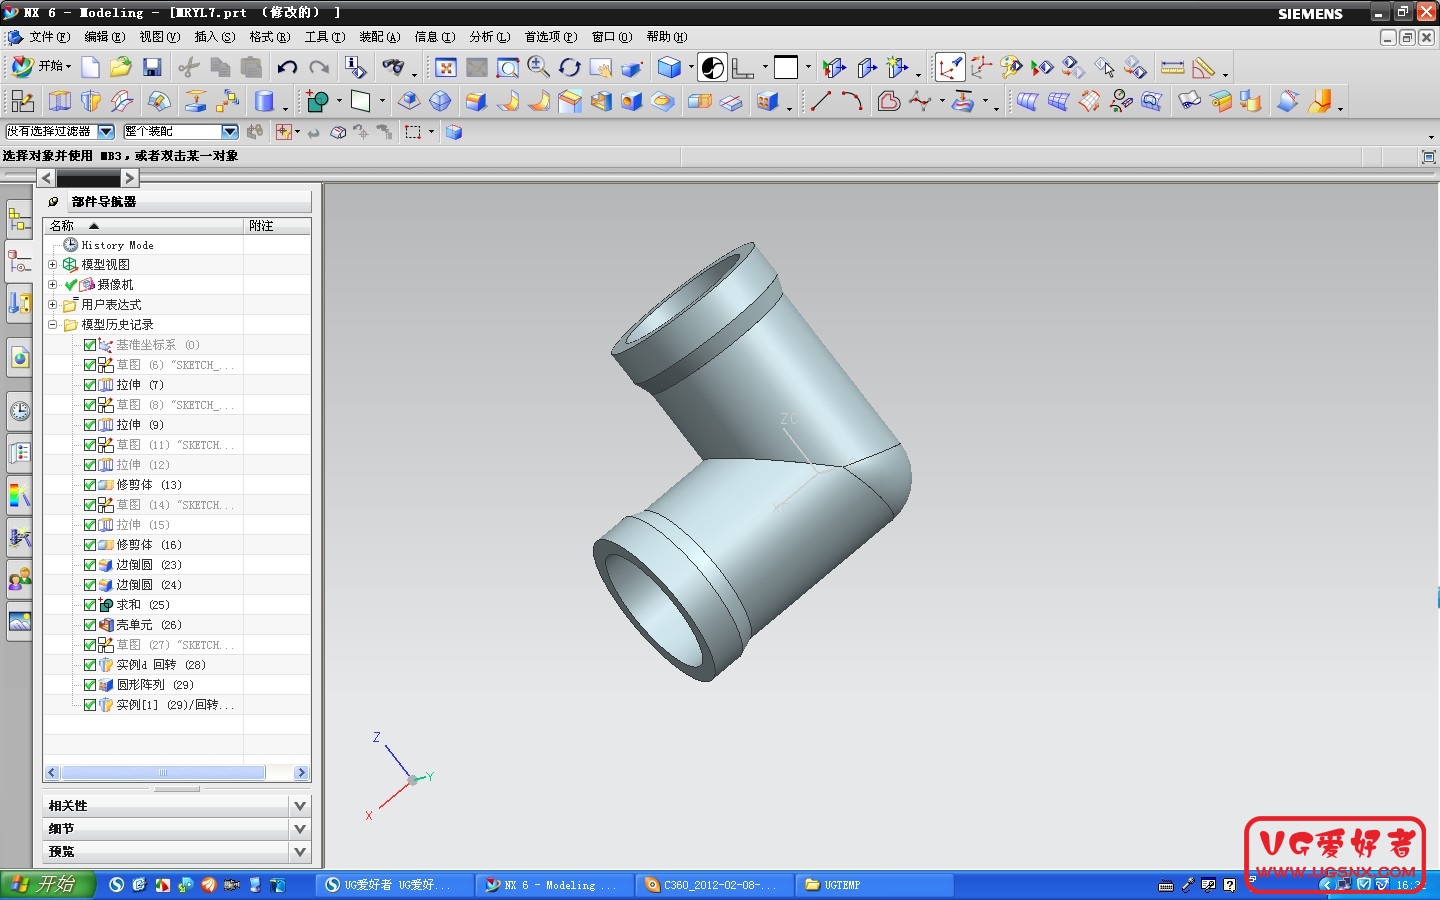This screenshot has height=900, width=1440.
Task: Open the 文件(F) menu
Action: (x=50, y=37)
